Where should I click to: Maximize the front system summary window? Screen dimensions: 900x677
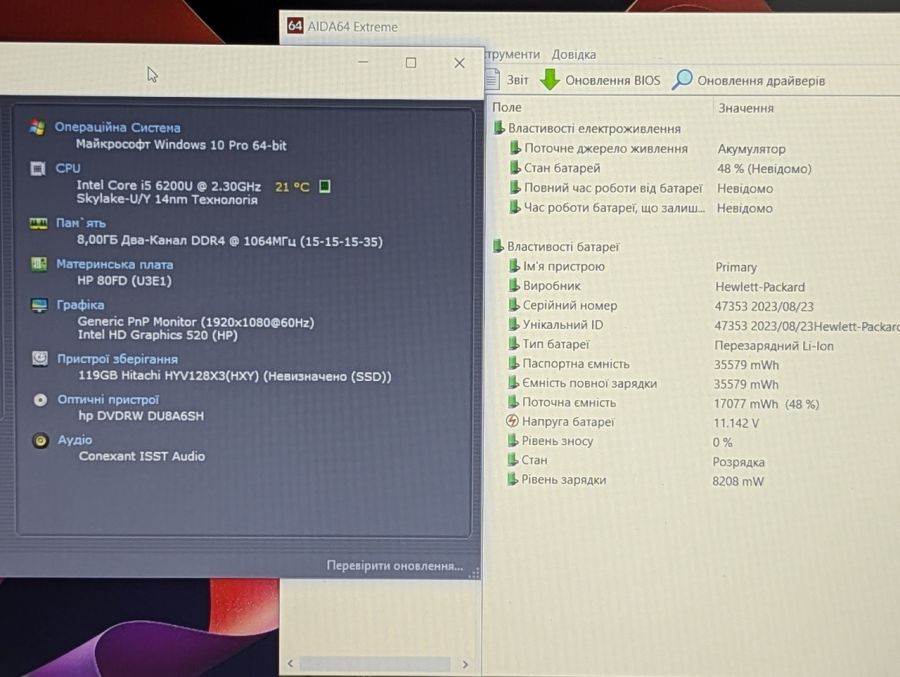click(411, 63)
